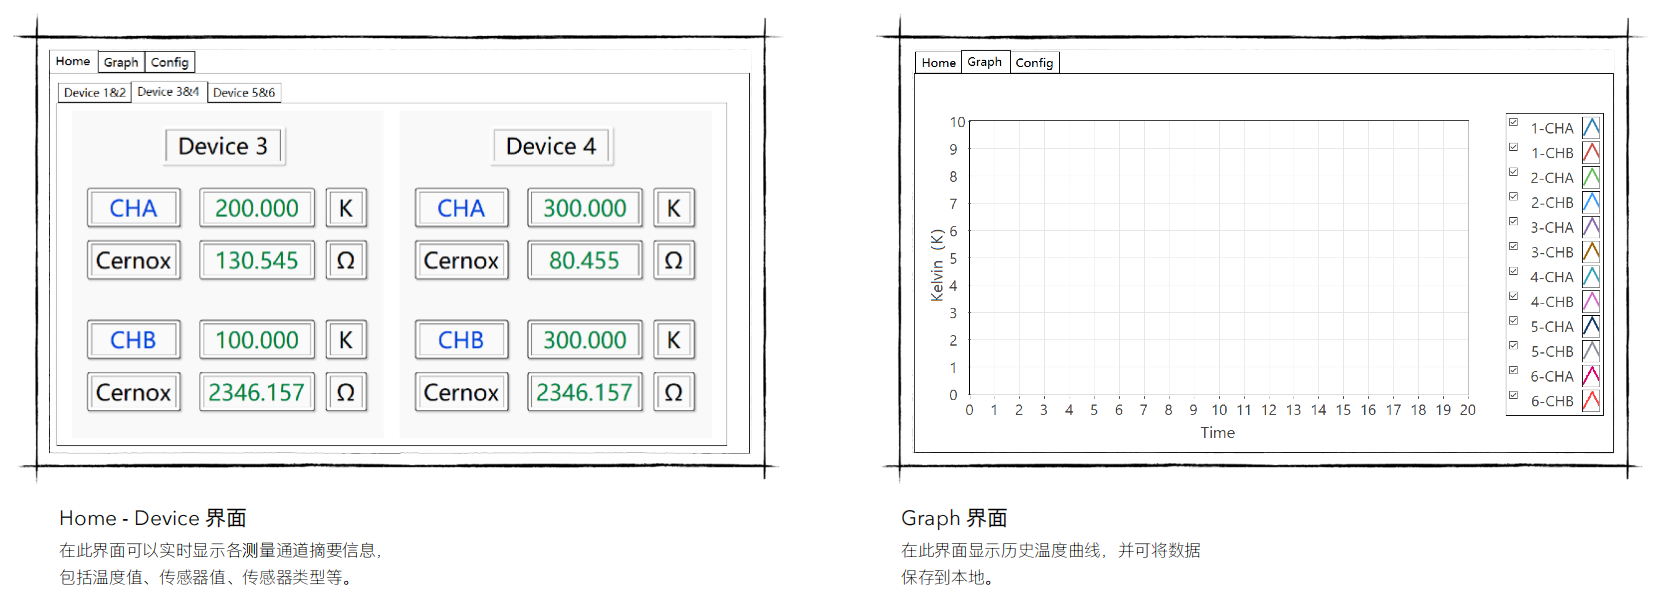Click the 1-CHB red curve legend icon
Screen dimensions: 1660x607
pos(1591,153)
